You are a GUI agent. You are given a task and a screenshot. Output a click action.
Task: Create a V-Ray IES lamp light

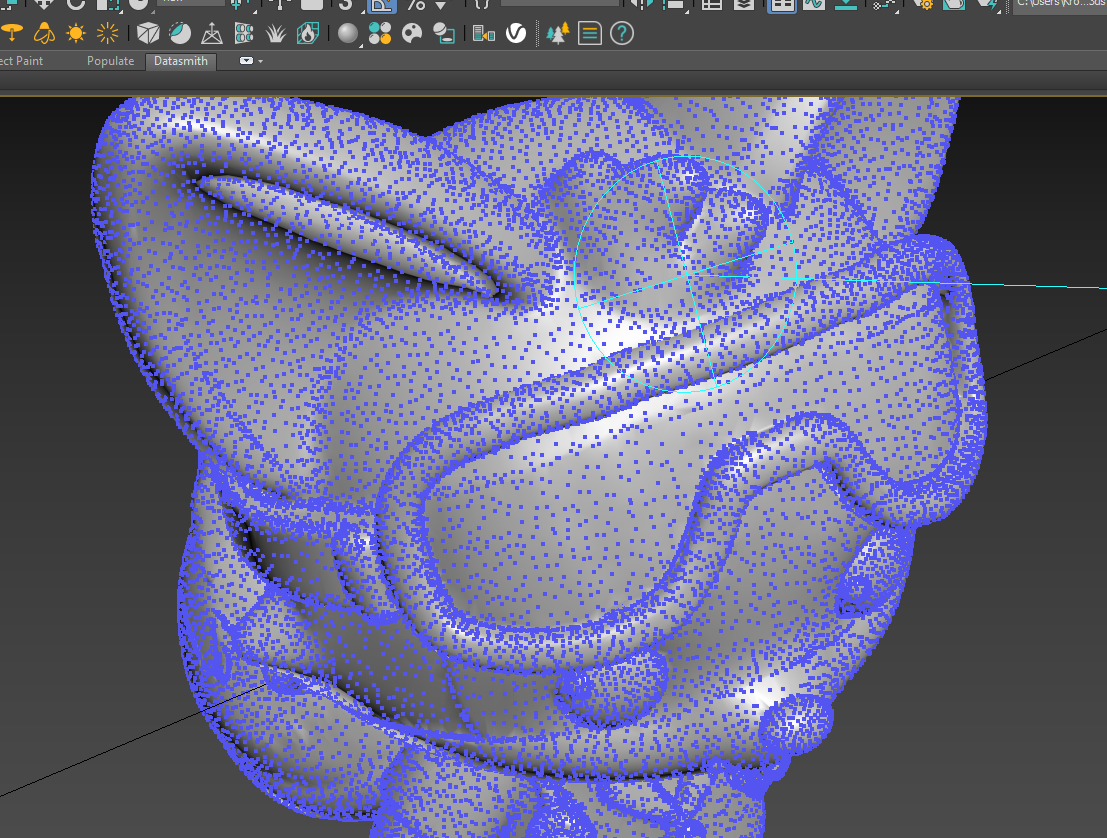(44, 33)
